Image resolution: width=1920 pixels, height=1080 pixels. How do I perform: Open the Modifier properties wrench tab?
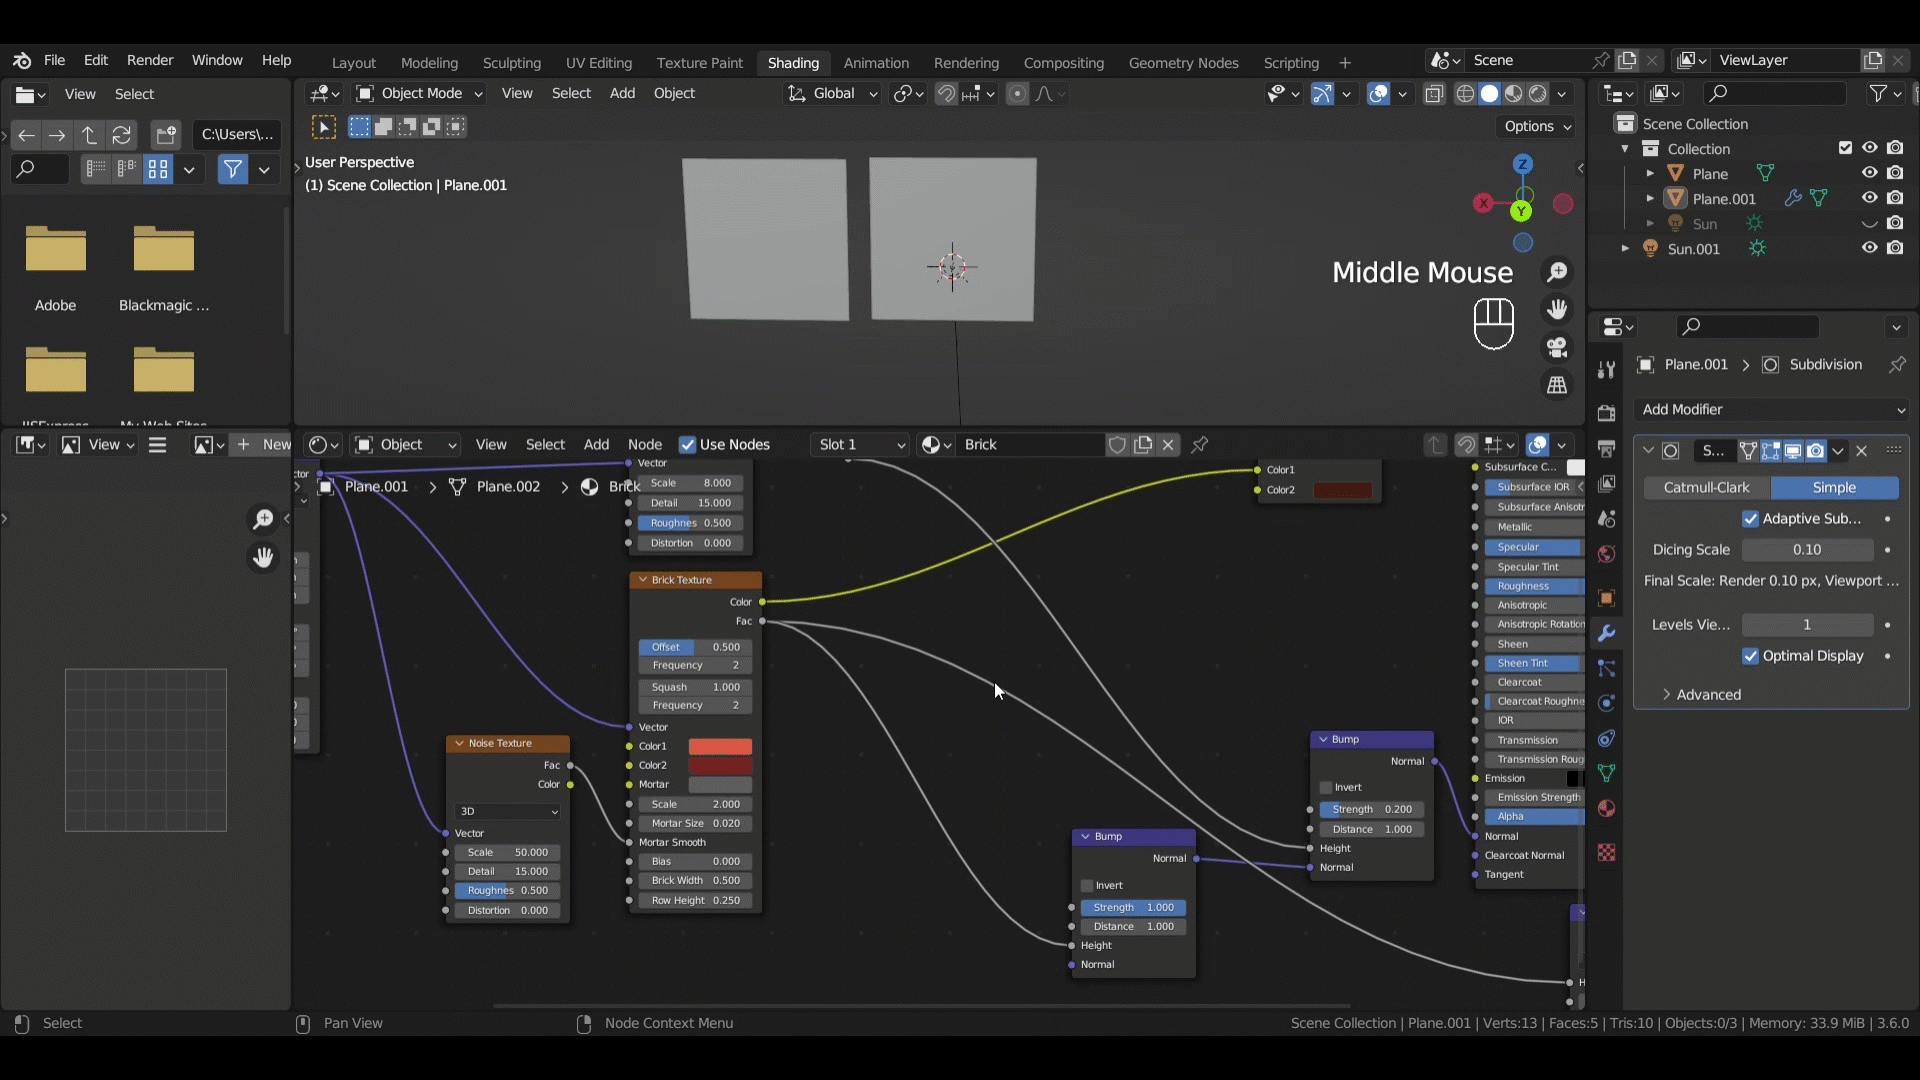1606,633
